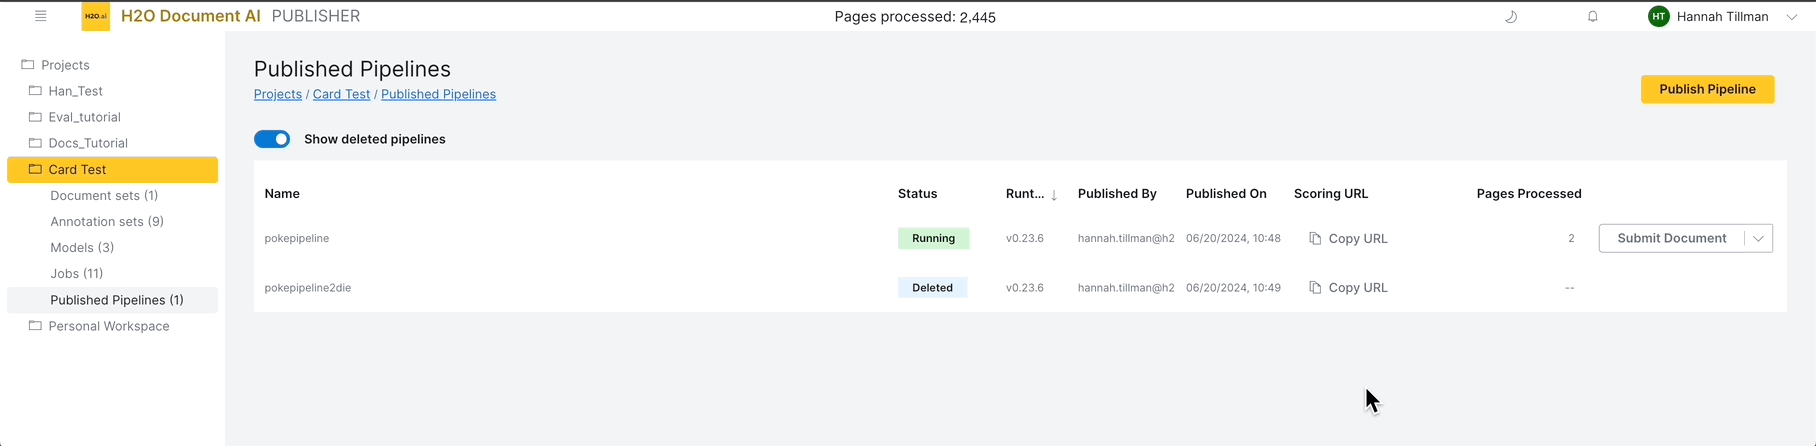This screenshot has width=1816, height=446.
Task: Click the Status column header
Action: (x=917, y=194)
